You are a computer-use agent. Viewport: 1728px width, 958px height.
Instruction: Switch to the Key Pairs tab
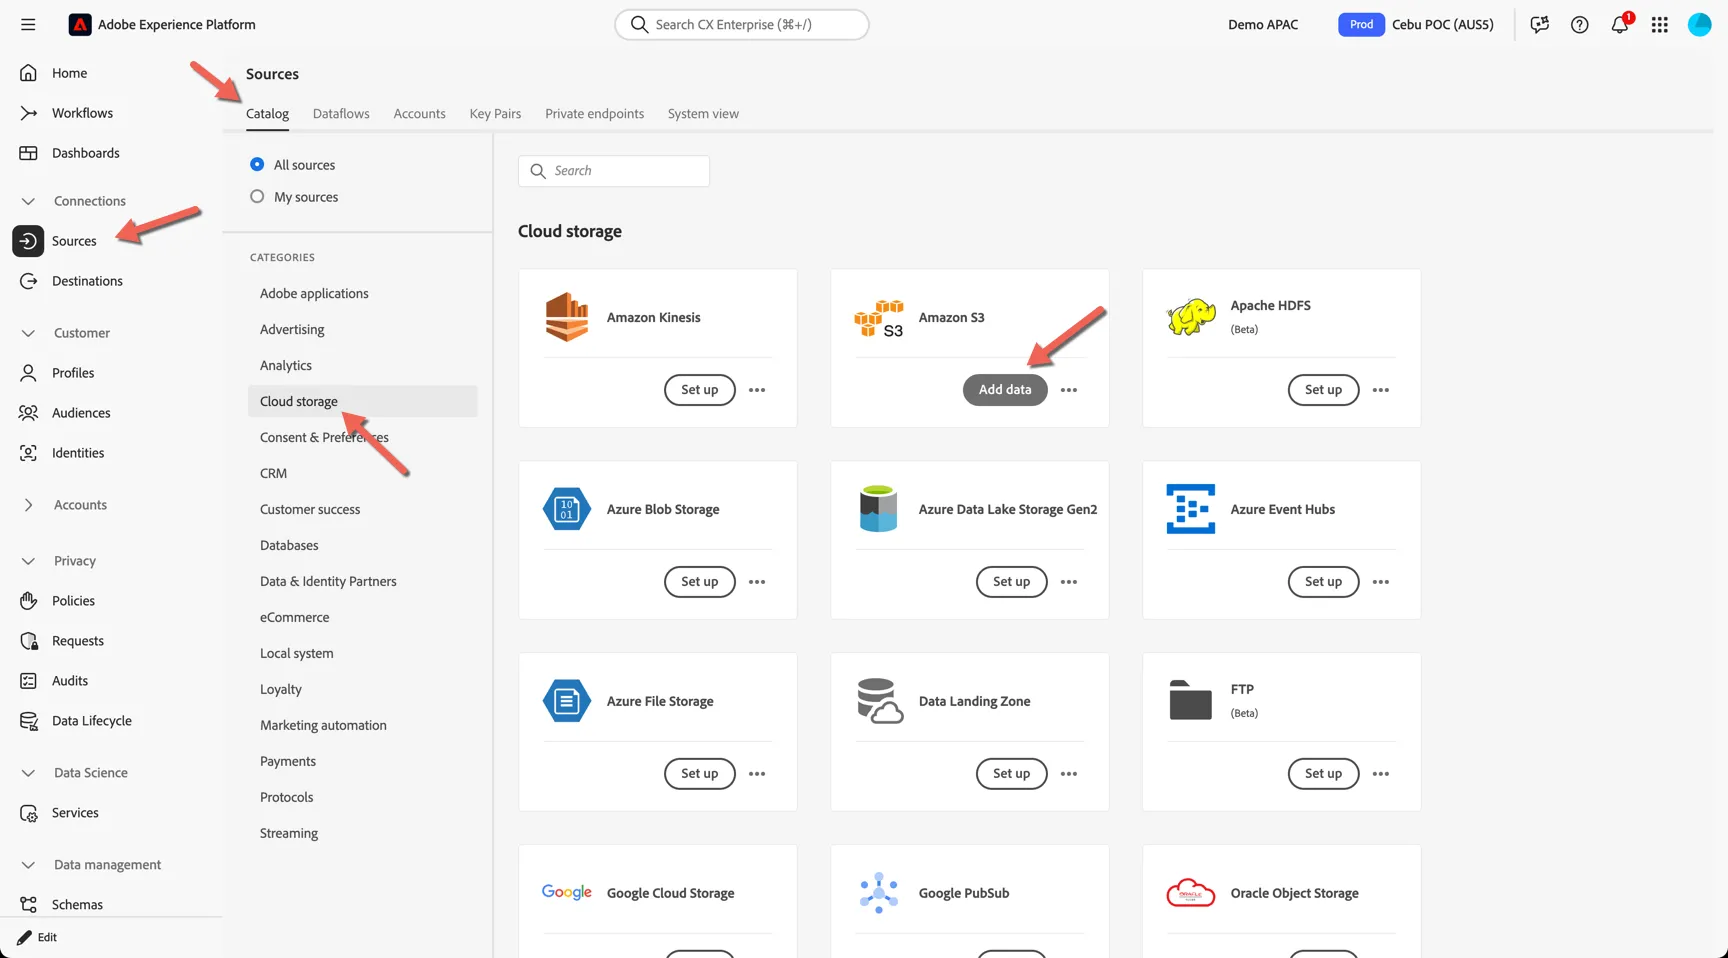[x=495, y=114]
